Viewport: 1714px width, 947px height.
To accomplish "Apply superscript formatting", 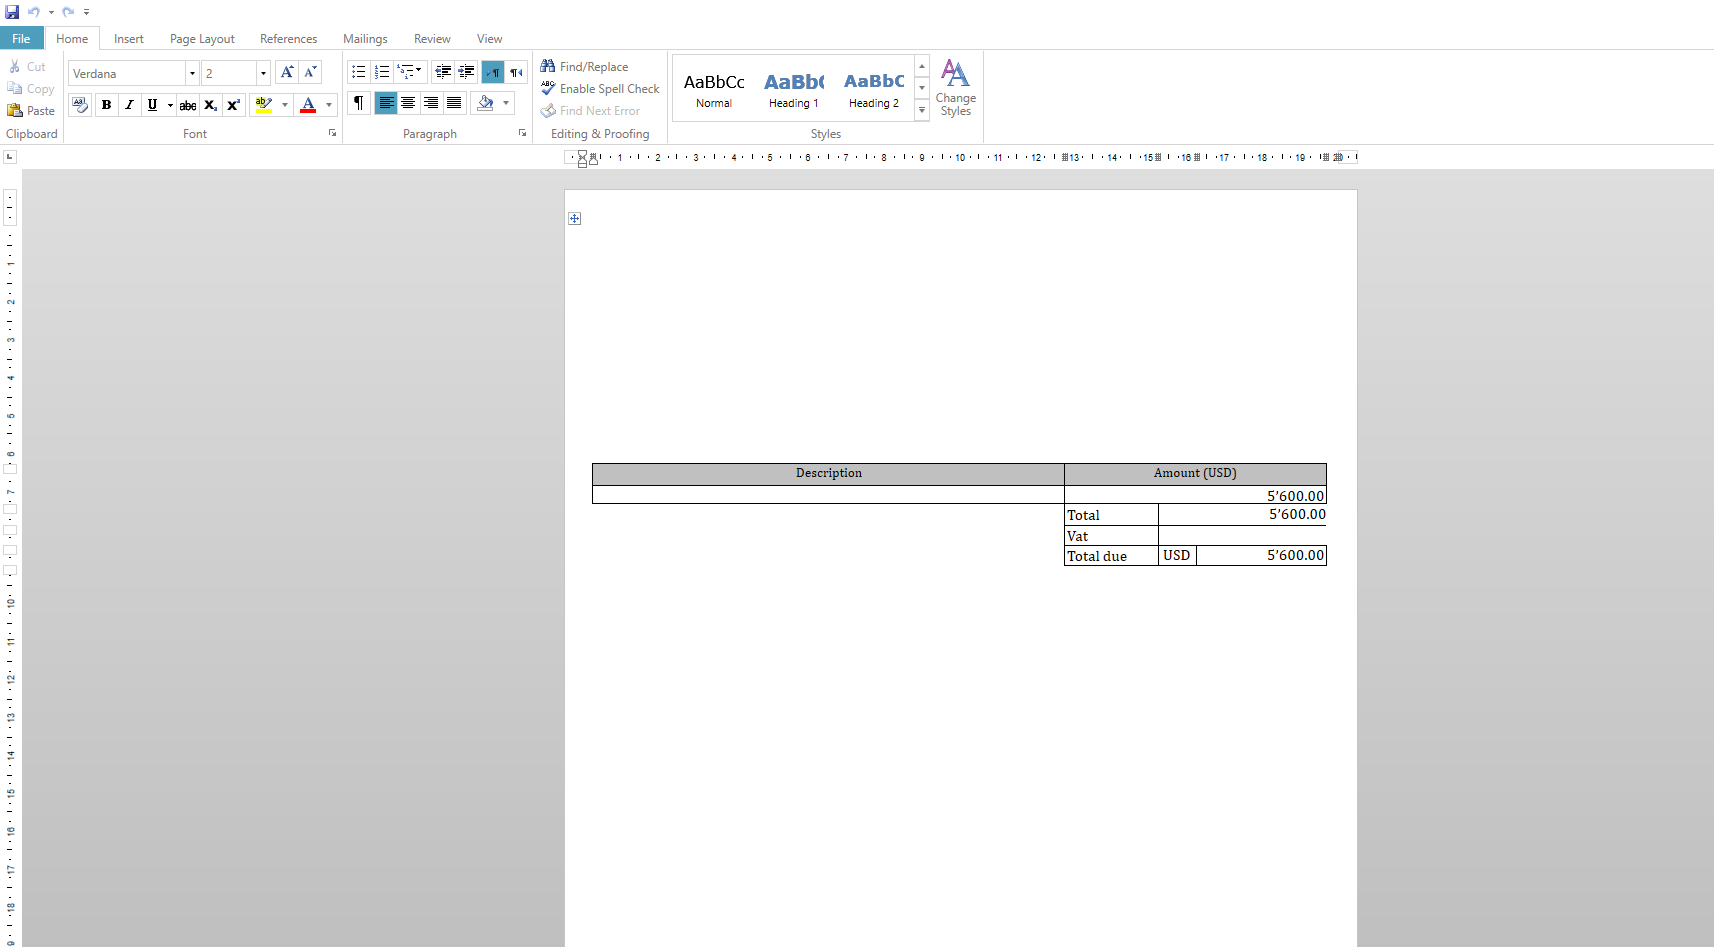I will point(233,105).
